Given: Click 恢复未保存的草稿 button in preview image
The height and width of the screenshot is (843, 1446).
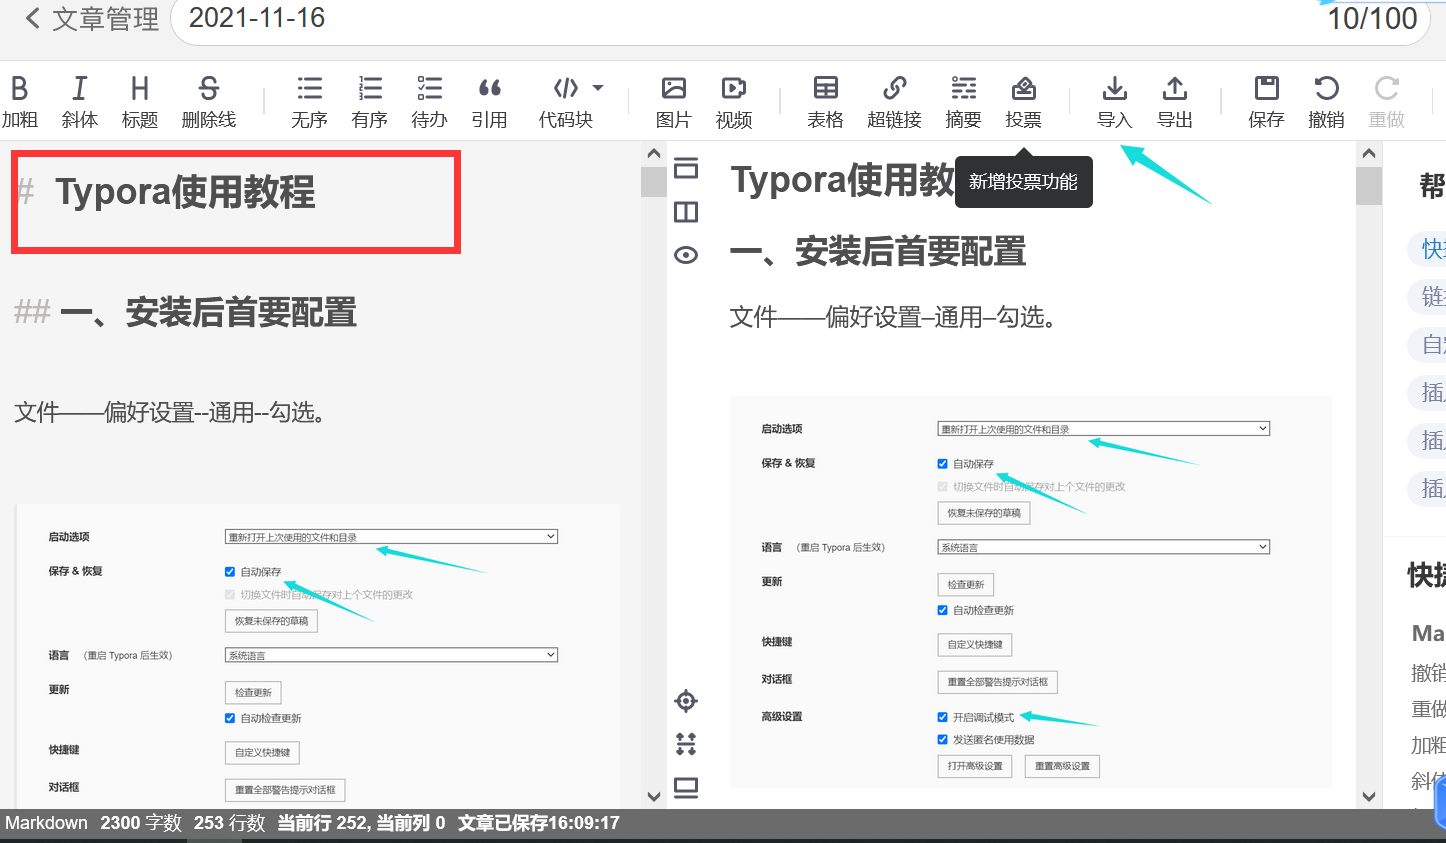Looking at the screenshot, I should (984, 513).
